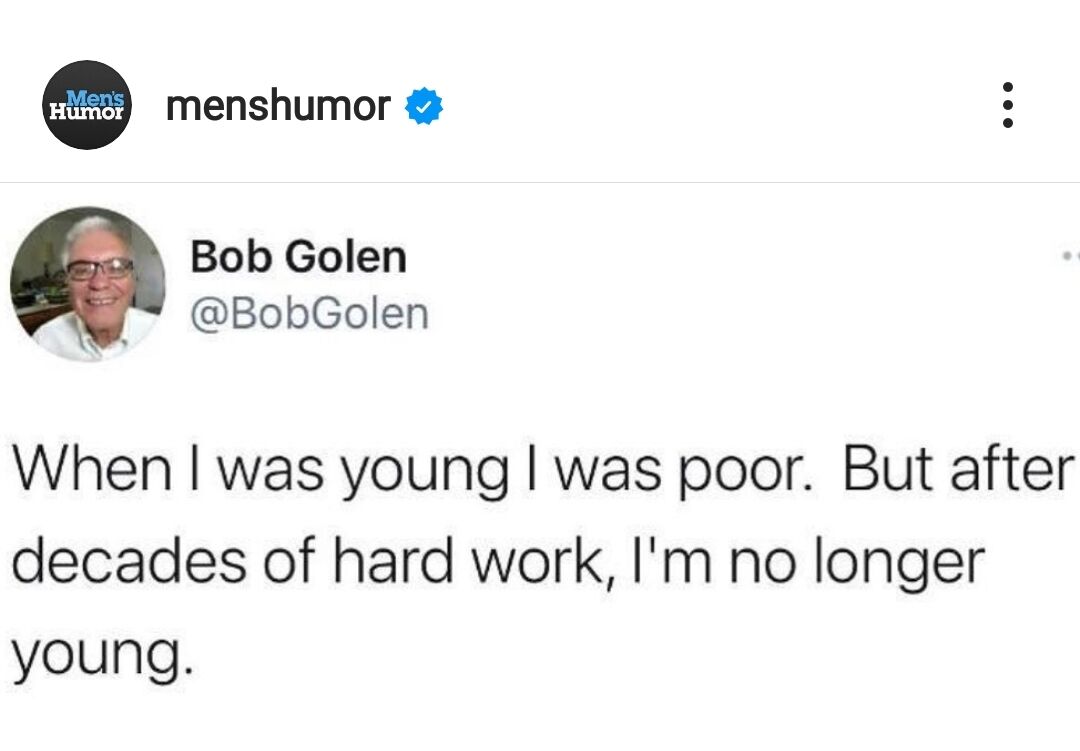Tap the menshumor username

[x=278, y=105]
